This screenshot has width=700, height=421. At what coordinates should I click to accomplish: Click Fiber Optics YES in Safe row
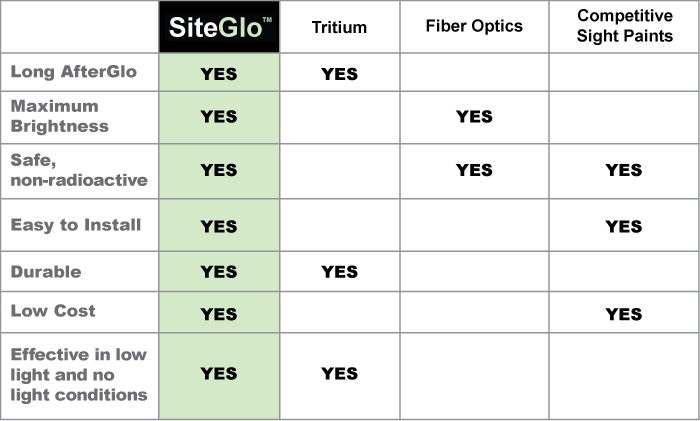[x=474, y=170]
